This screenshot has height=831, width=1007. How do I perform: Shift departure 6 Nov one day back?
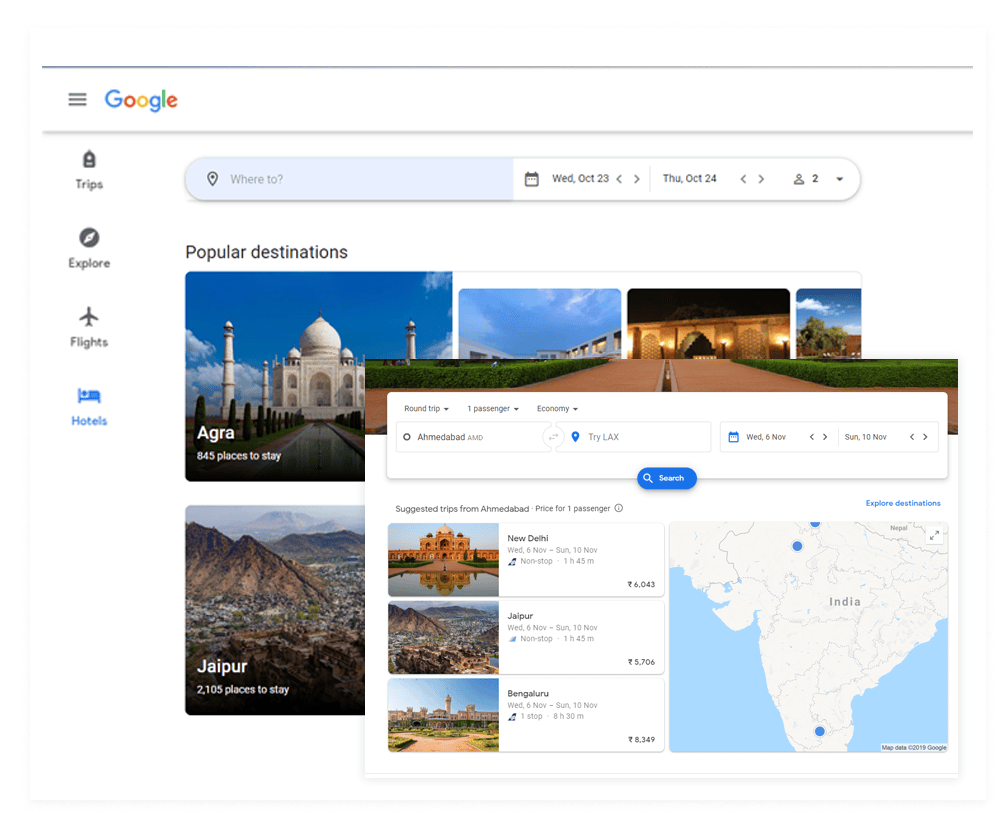pyautogui.click(x=812, y=437)
